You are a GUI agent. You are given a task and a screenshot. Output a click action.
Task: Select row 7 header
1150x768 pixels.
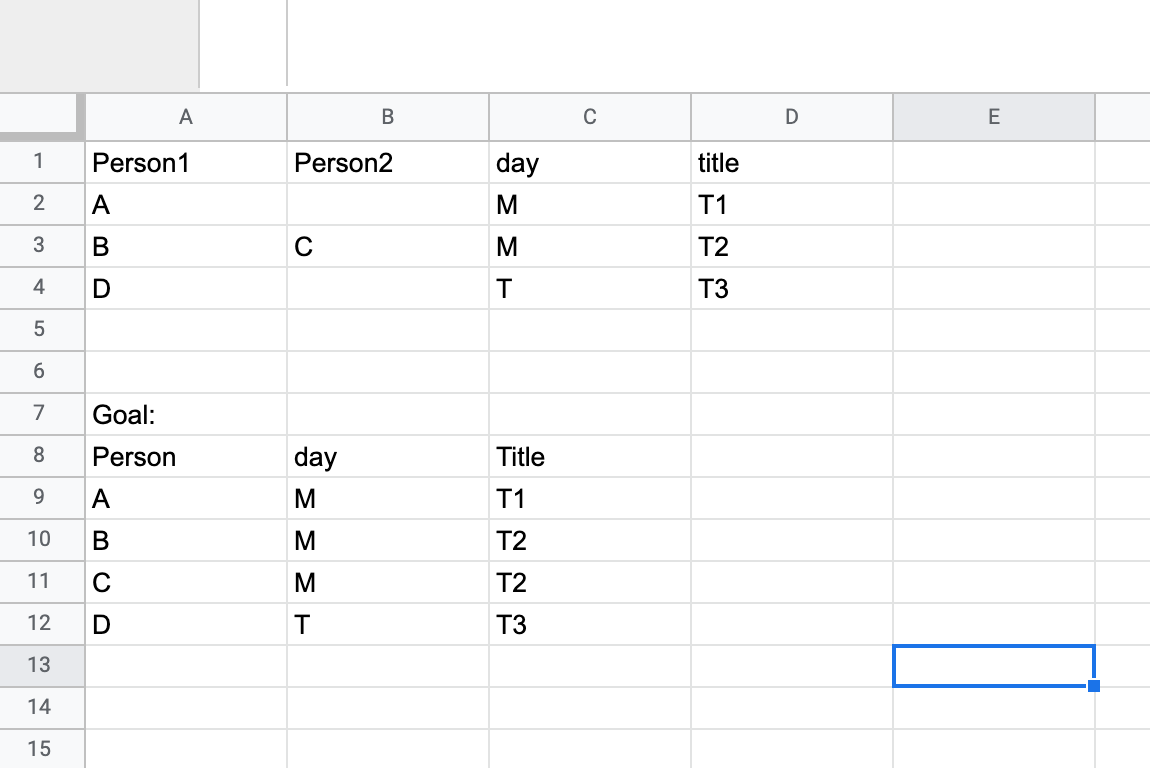42,414
